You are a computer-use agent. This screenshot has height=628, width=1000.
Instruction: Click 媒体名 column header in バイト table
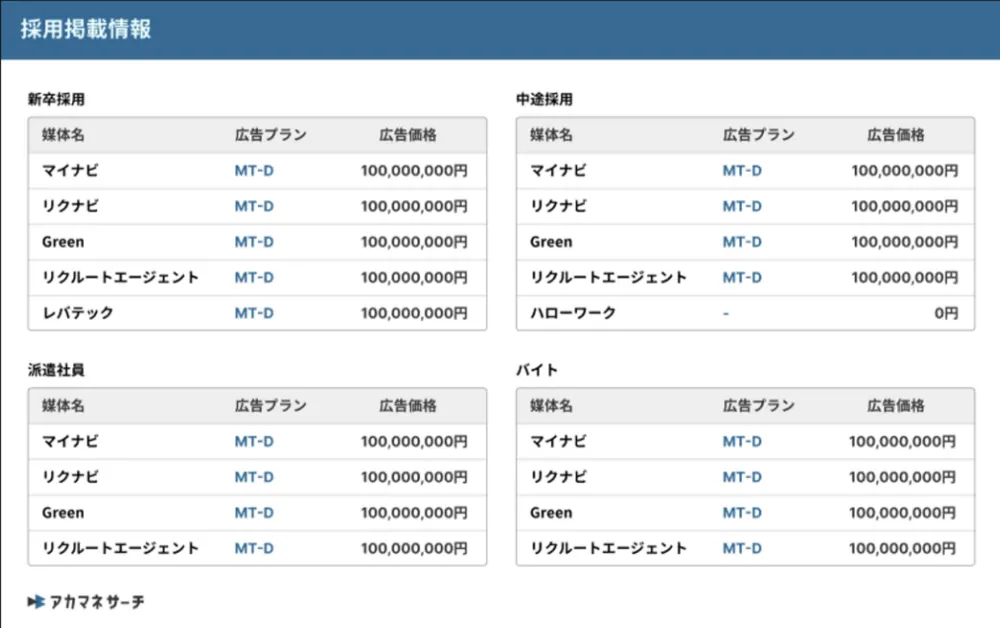click(551, 406)
